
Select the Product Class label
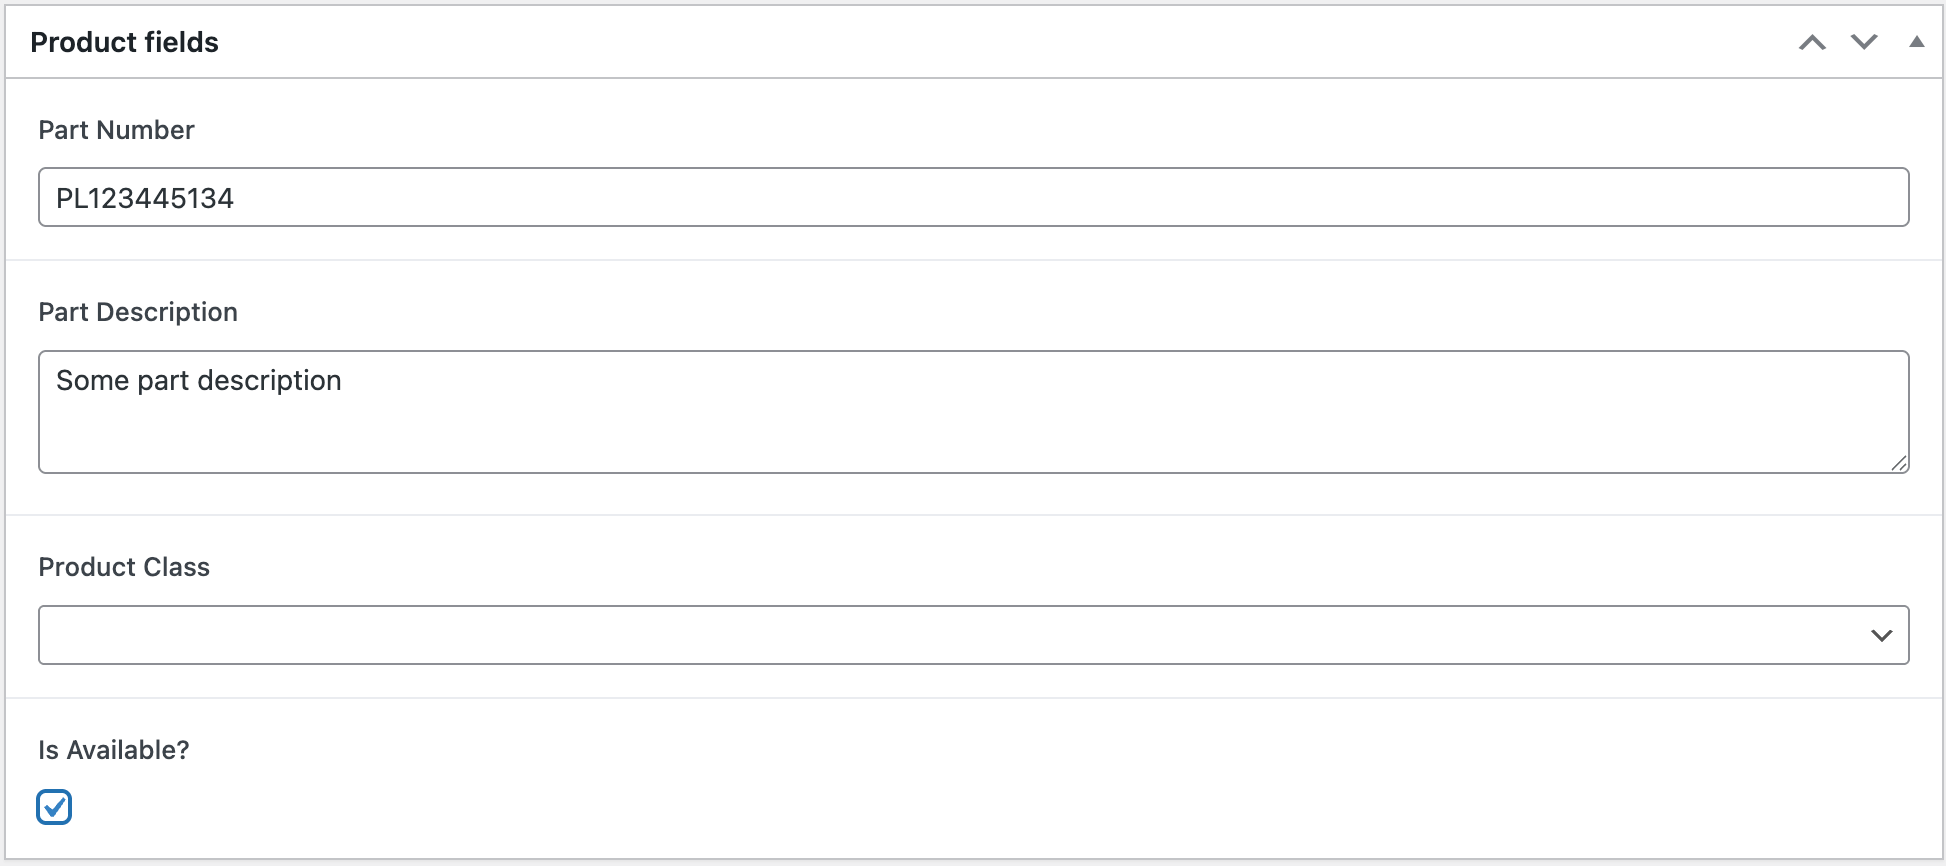point(124,567)
